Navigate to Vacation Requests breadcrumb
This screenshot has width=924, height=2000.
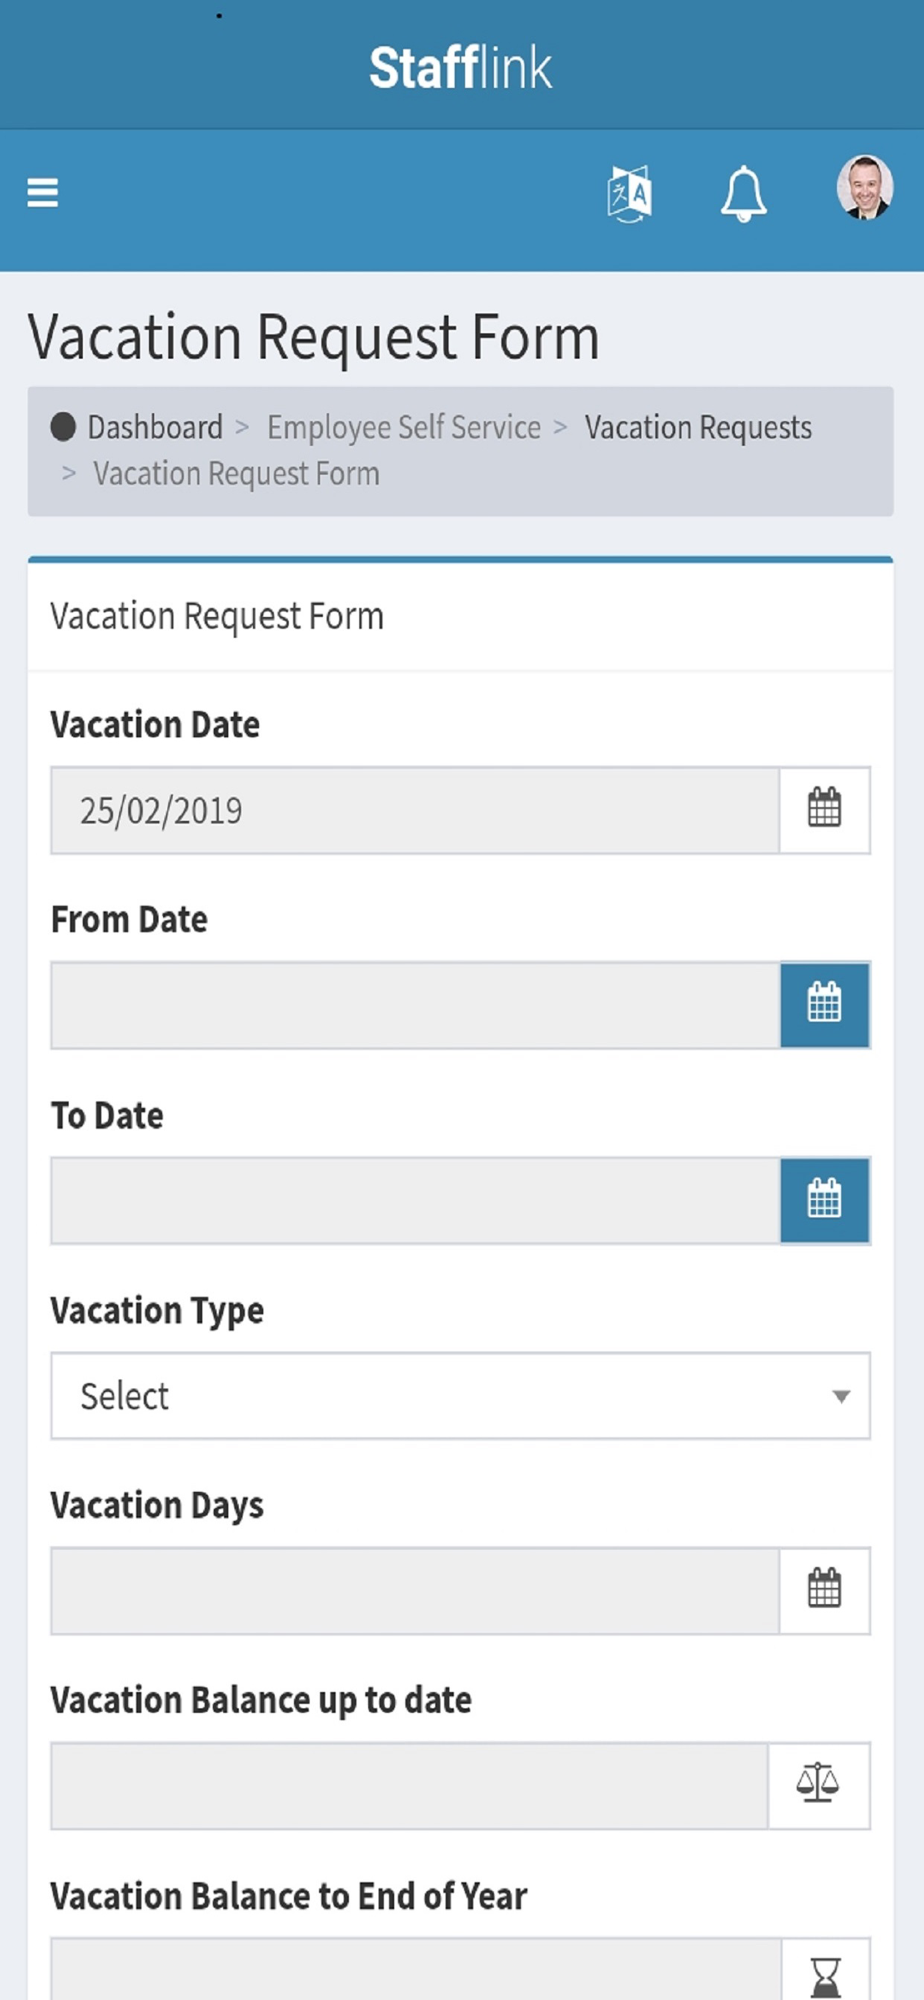698,427
